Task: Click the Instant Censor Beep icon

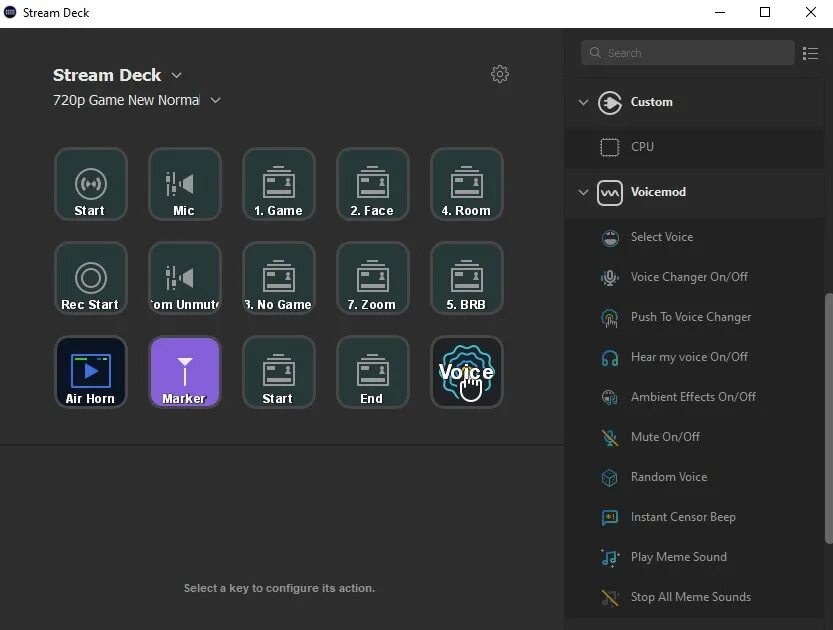Action: (x=610, y=517)
